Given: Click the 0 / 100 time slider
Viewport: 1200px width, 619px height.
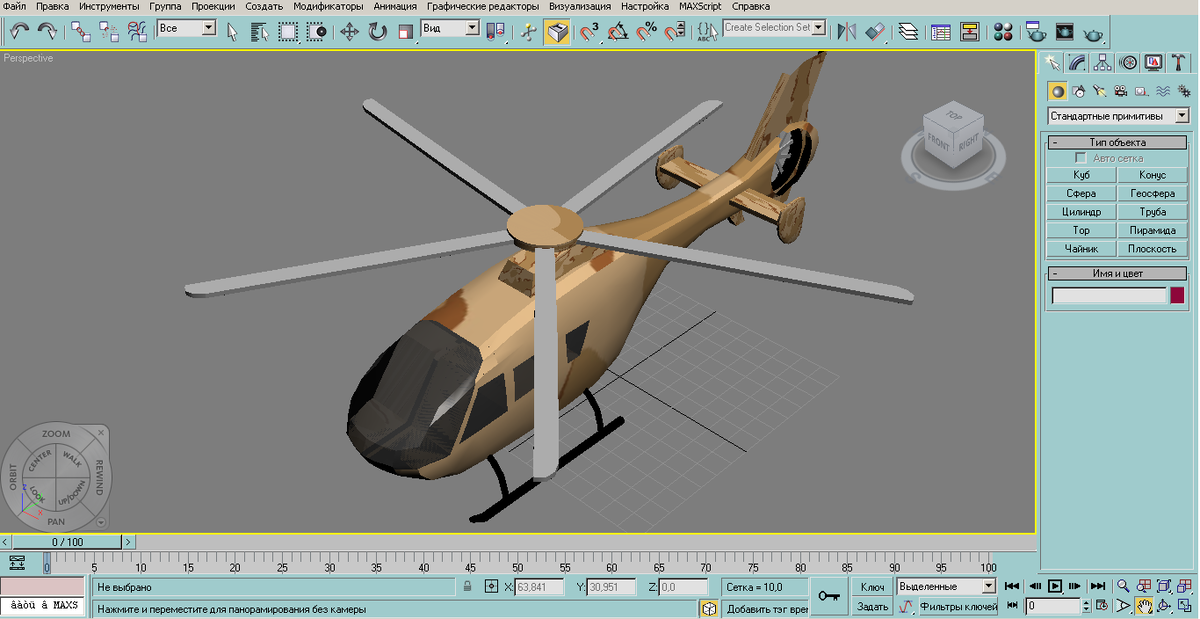Looking at the screenshot, I should pos(68,542).
